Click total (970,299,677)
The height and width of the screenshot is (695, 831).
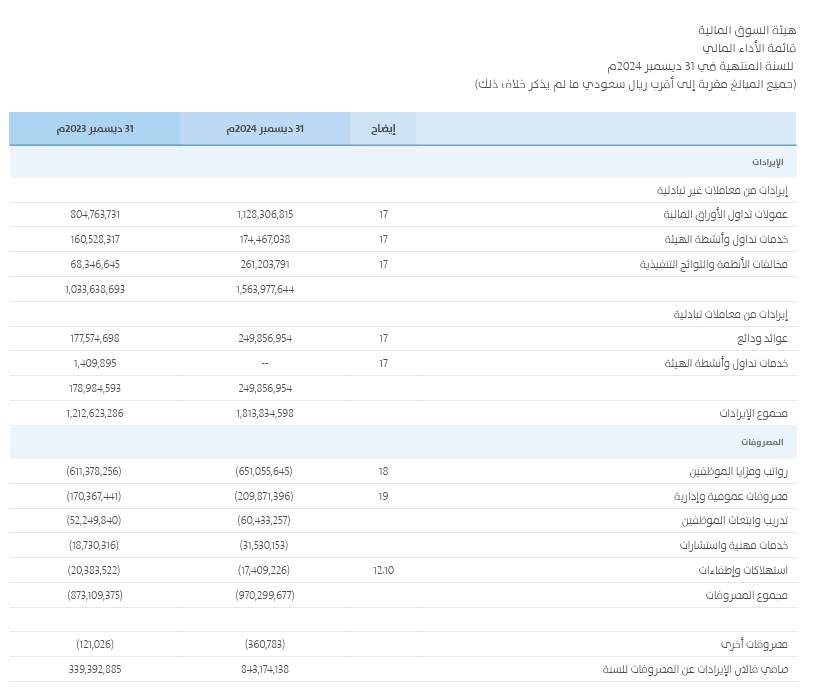[265, 595]
